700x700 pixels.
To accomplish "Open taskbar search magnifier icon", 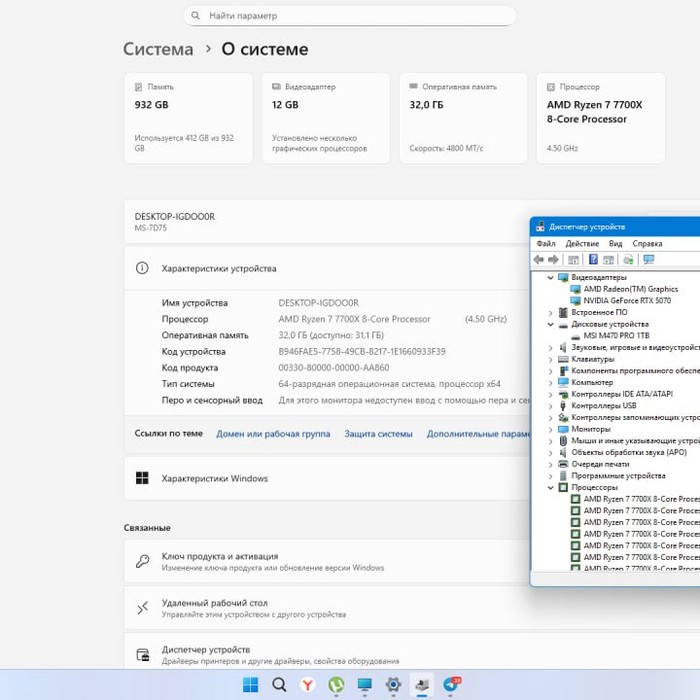I will tap(279, 684).
